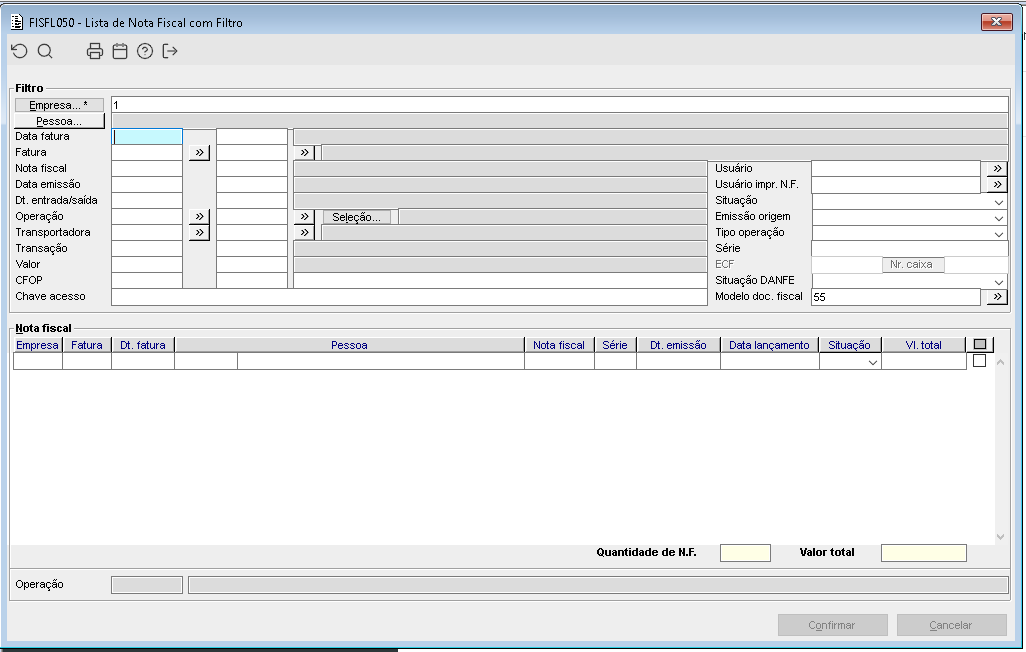The height and width of the screenshot is (652, 1026).
Task: Focus the first Data emissão field
Action: pos(147,185)
